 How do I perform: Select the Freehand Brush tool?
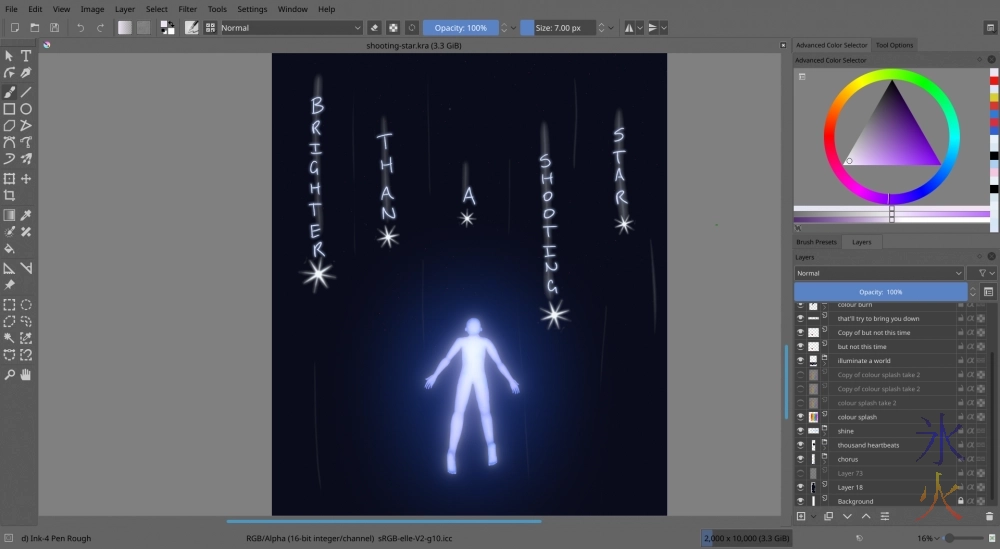point(9,91)
